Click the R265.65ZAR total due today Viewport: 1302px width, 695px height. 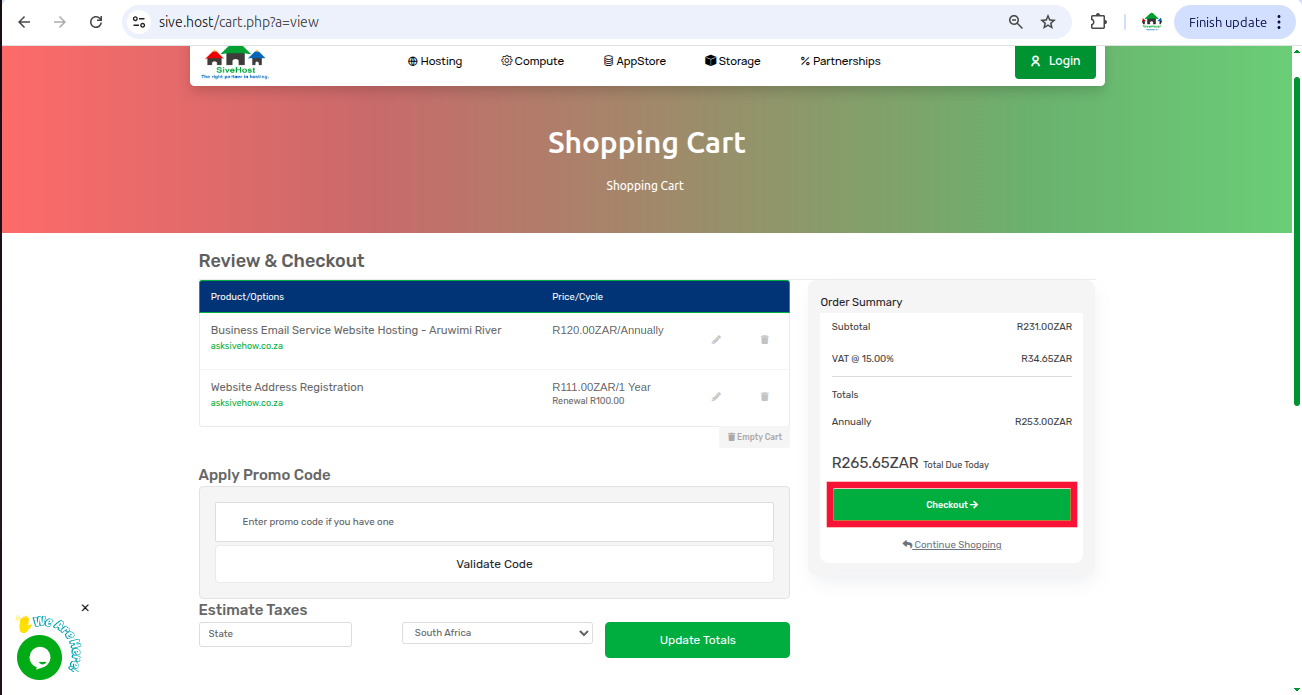(x=875, y=463)
